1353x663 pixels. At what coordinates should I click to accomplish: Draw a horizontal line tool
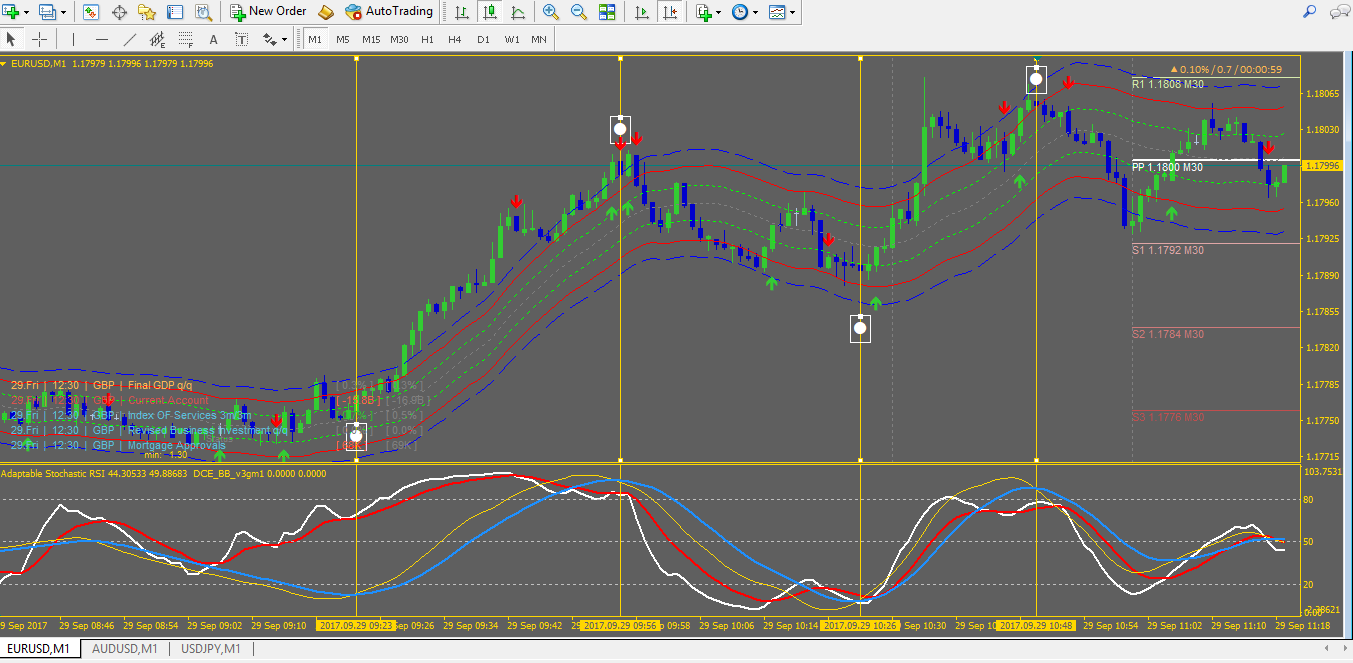(101, 39)
